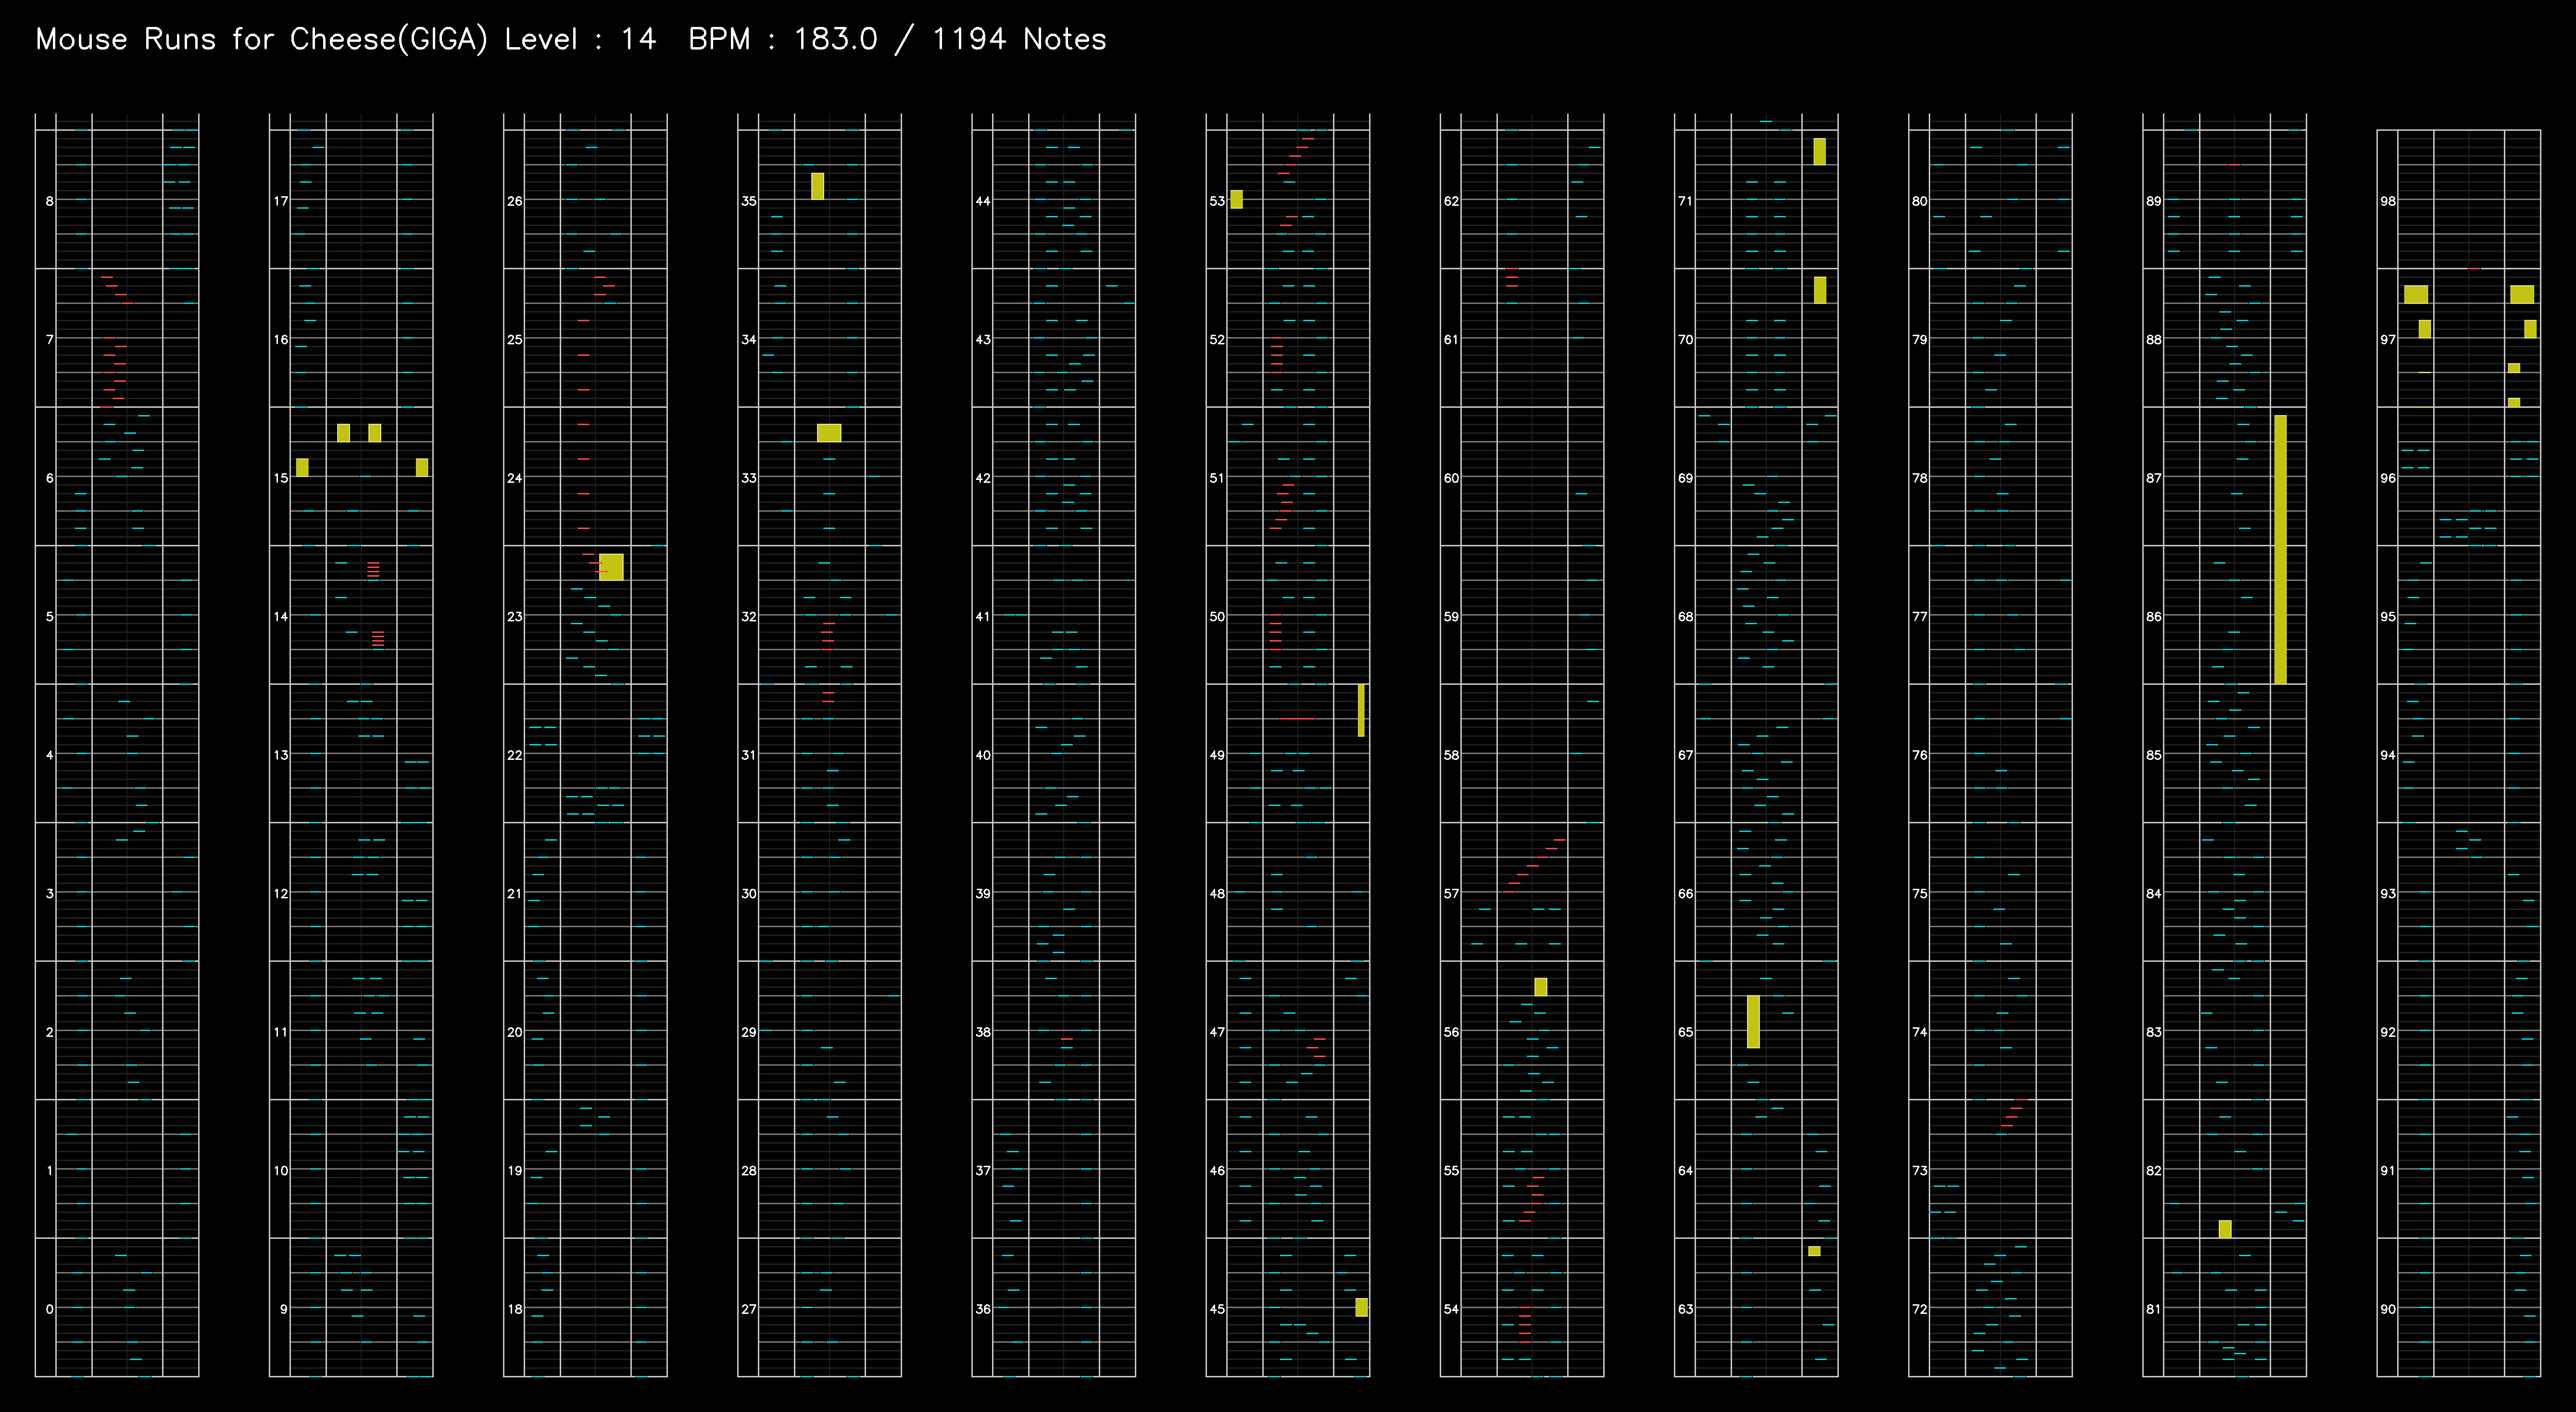
Task: Click measure number 63 label
Action: 1686,1309
